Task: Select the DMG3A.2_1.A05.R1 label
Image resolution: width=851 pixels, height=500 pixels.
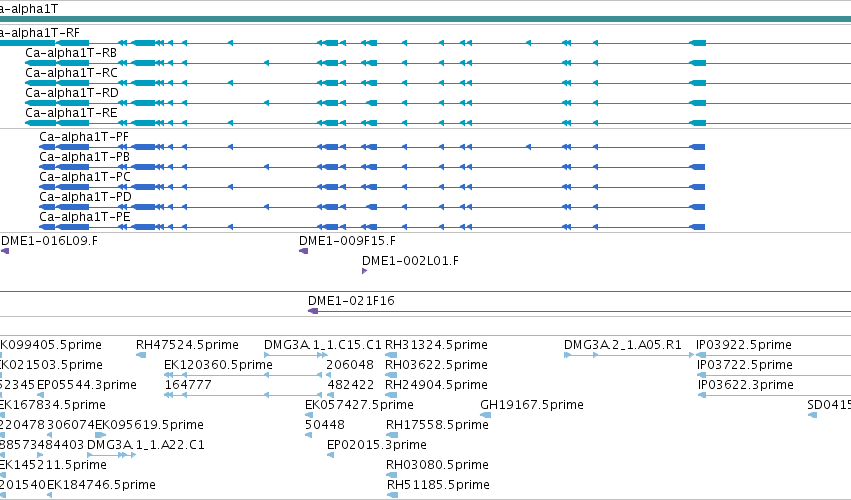Action: click(623, 345)
